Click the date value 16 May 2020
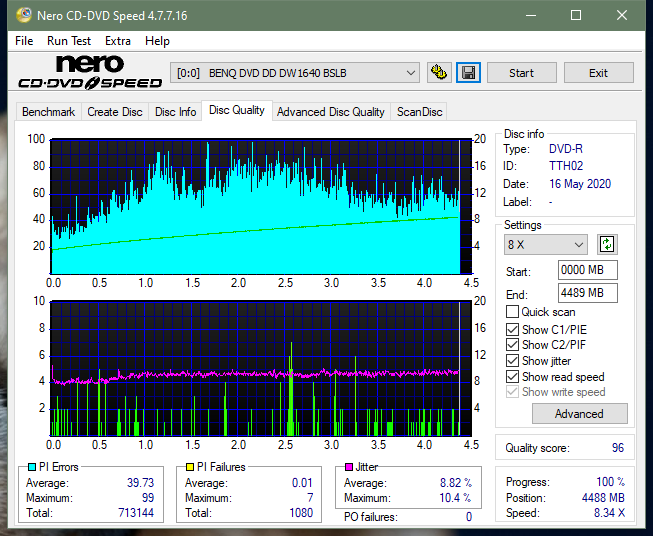653x536 pixels. pos(580,184)
